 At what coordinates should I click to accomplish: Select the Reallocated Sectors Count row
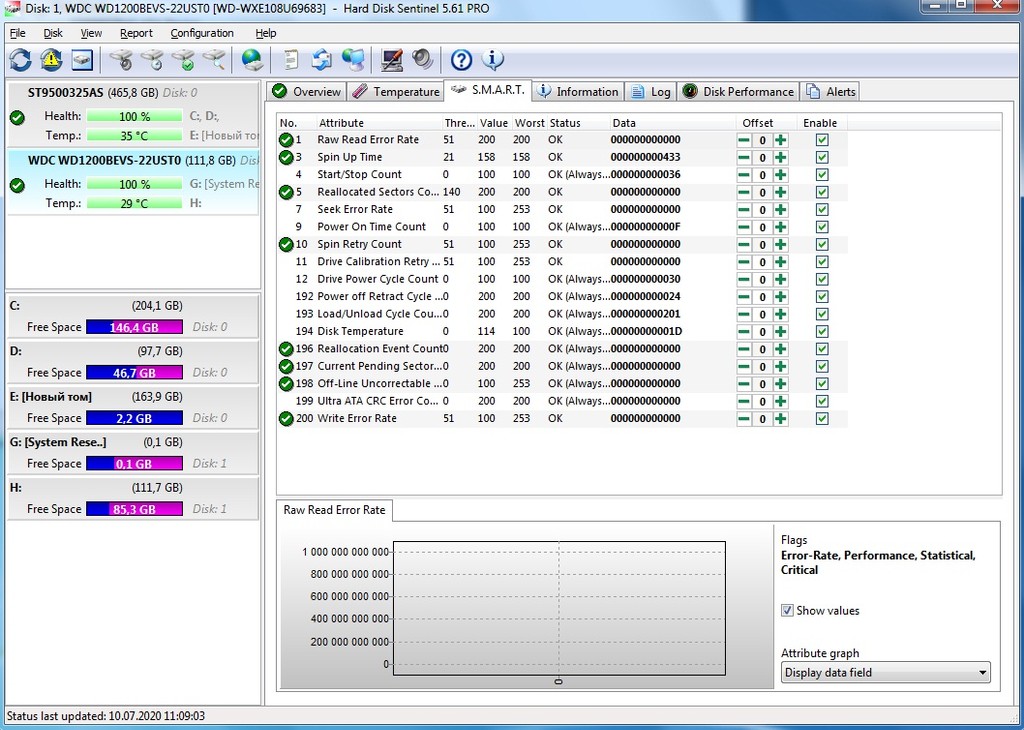(x=378, y=192)
